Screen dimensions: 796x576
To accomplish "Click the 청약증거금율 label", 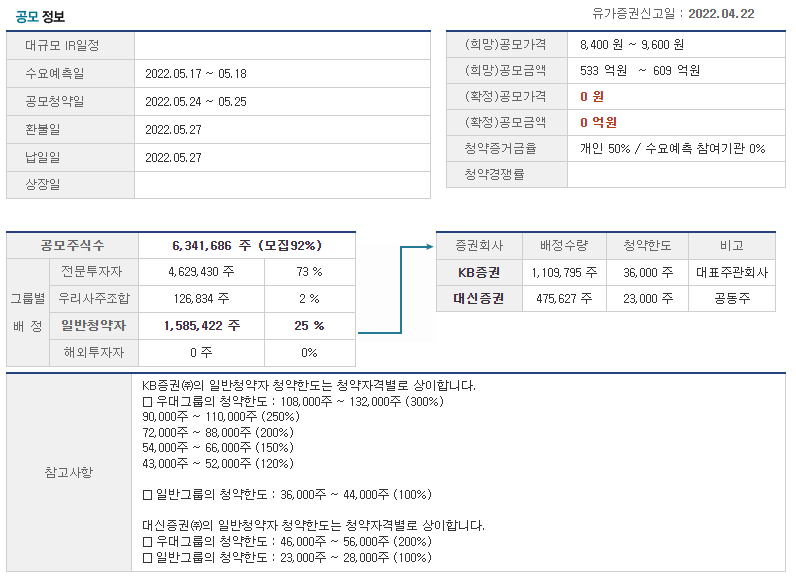I will pos(501,148).
